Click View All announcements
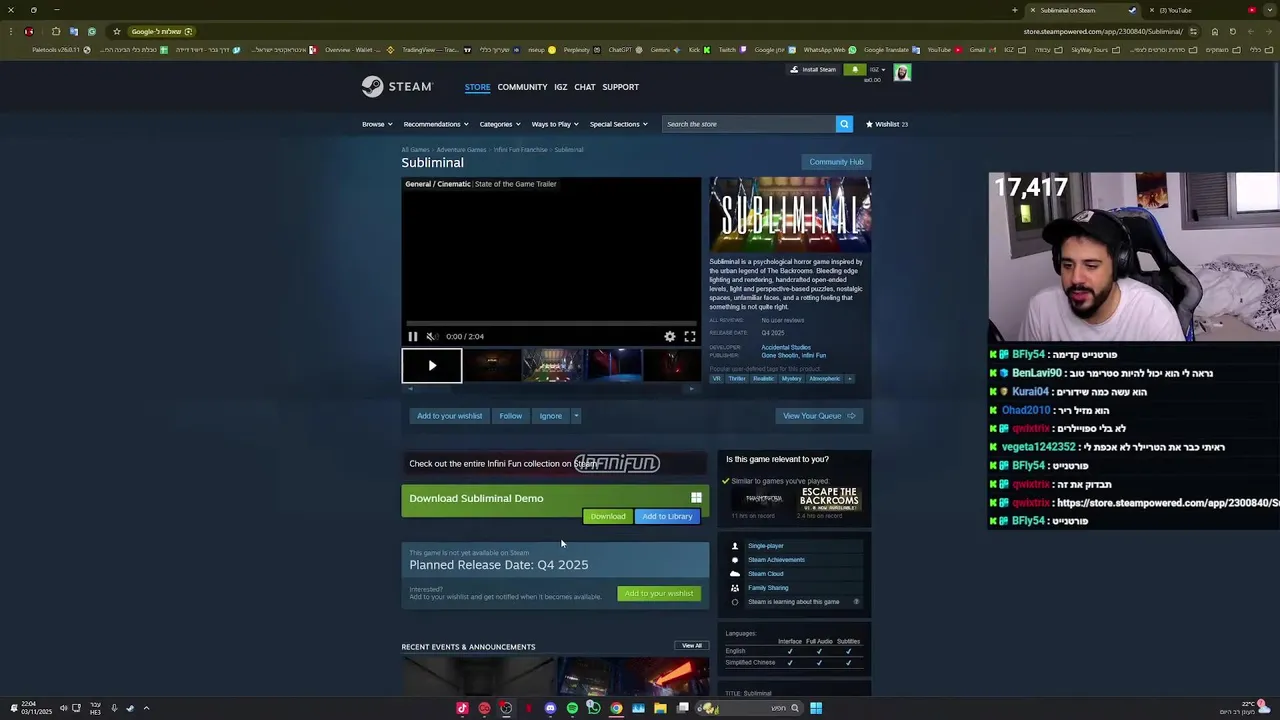The height and width of the screenshot is (720, 1280). click(x=692, y=646)
